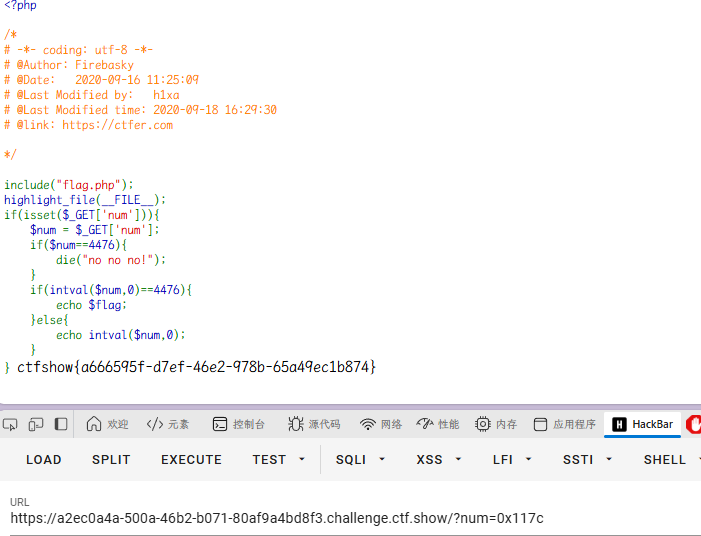
Task: Expand the SSTI dropdown menu
Action: coord(587,460)
